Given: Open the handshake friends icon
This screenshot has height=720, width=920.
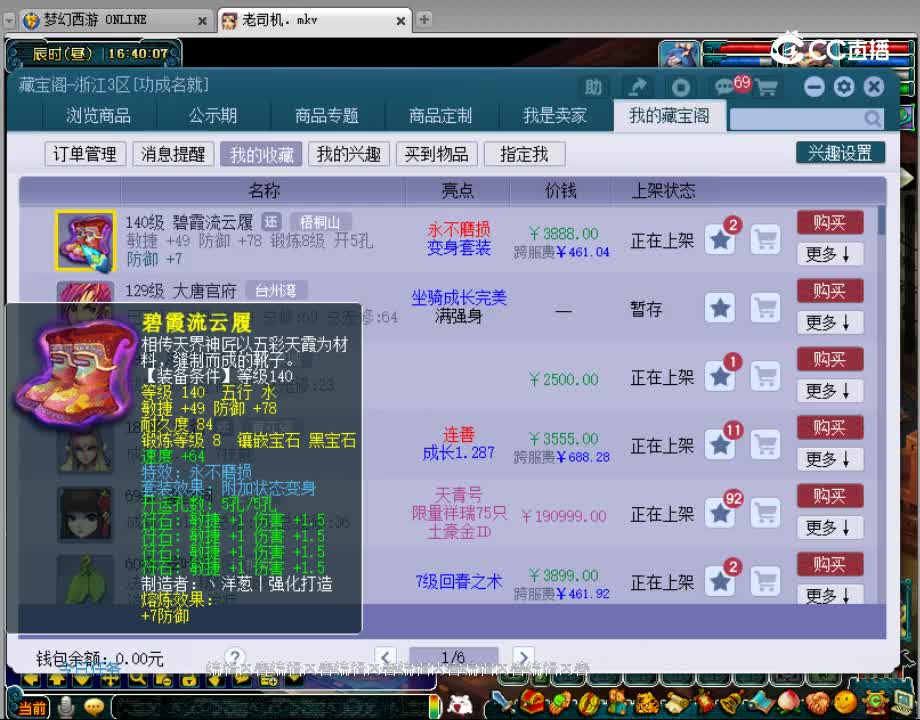Looking at the screenshot, I should (817, 702).
